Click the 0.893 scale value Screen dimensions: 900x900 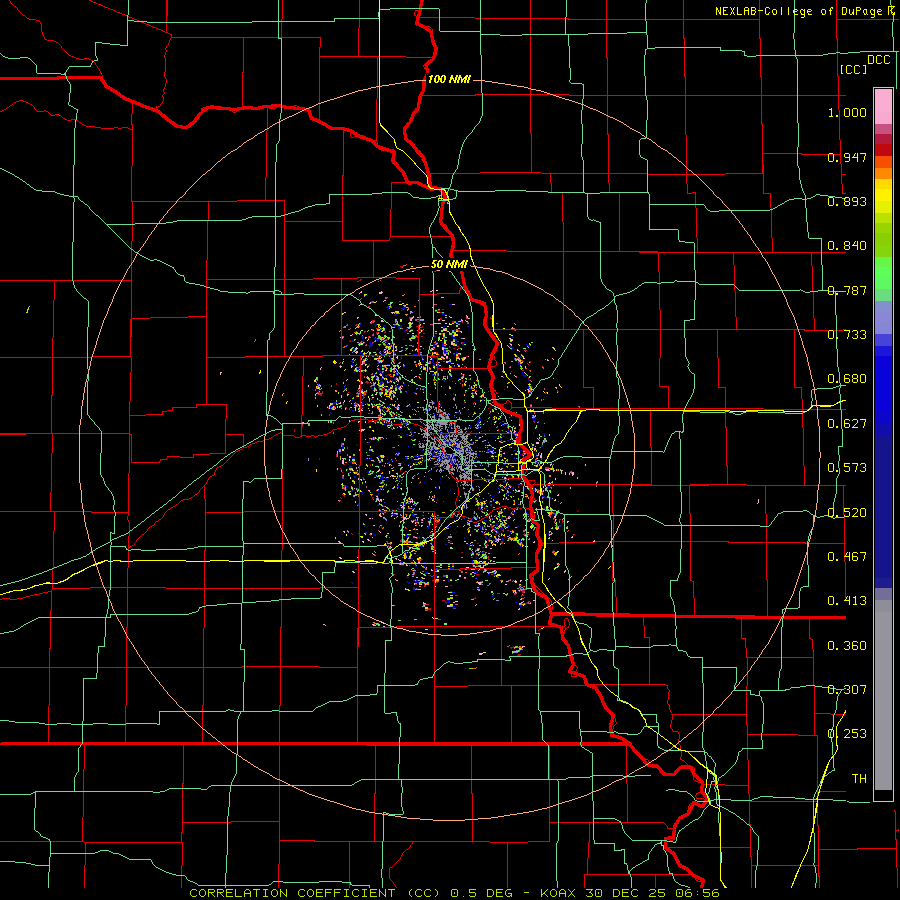[x=847, y=201]
